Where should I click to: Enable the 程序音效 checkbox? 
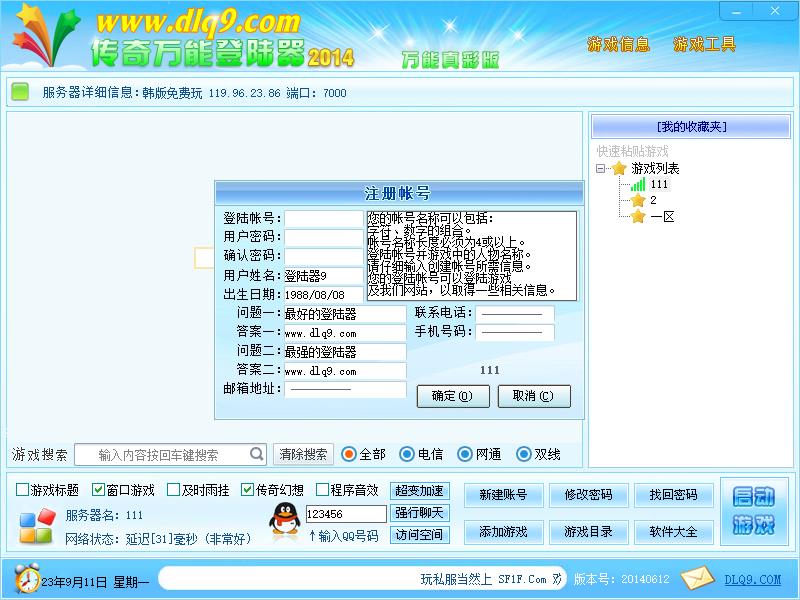click(x=322, y=490)
